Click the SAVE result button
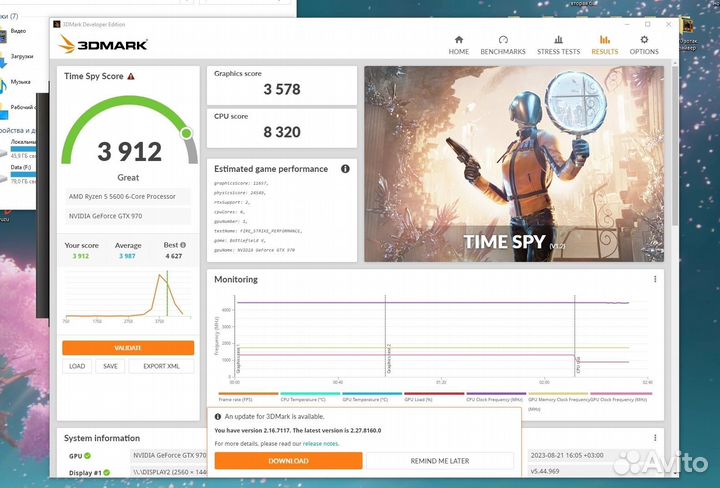 pos(110,366)
